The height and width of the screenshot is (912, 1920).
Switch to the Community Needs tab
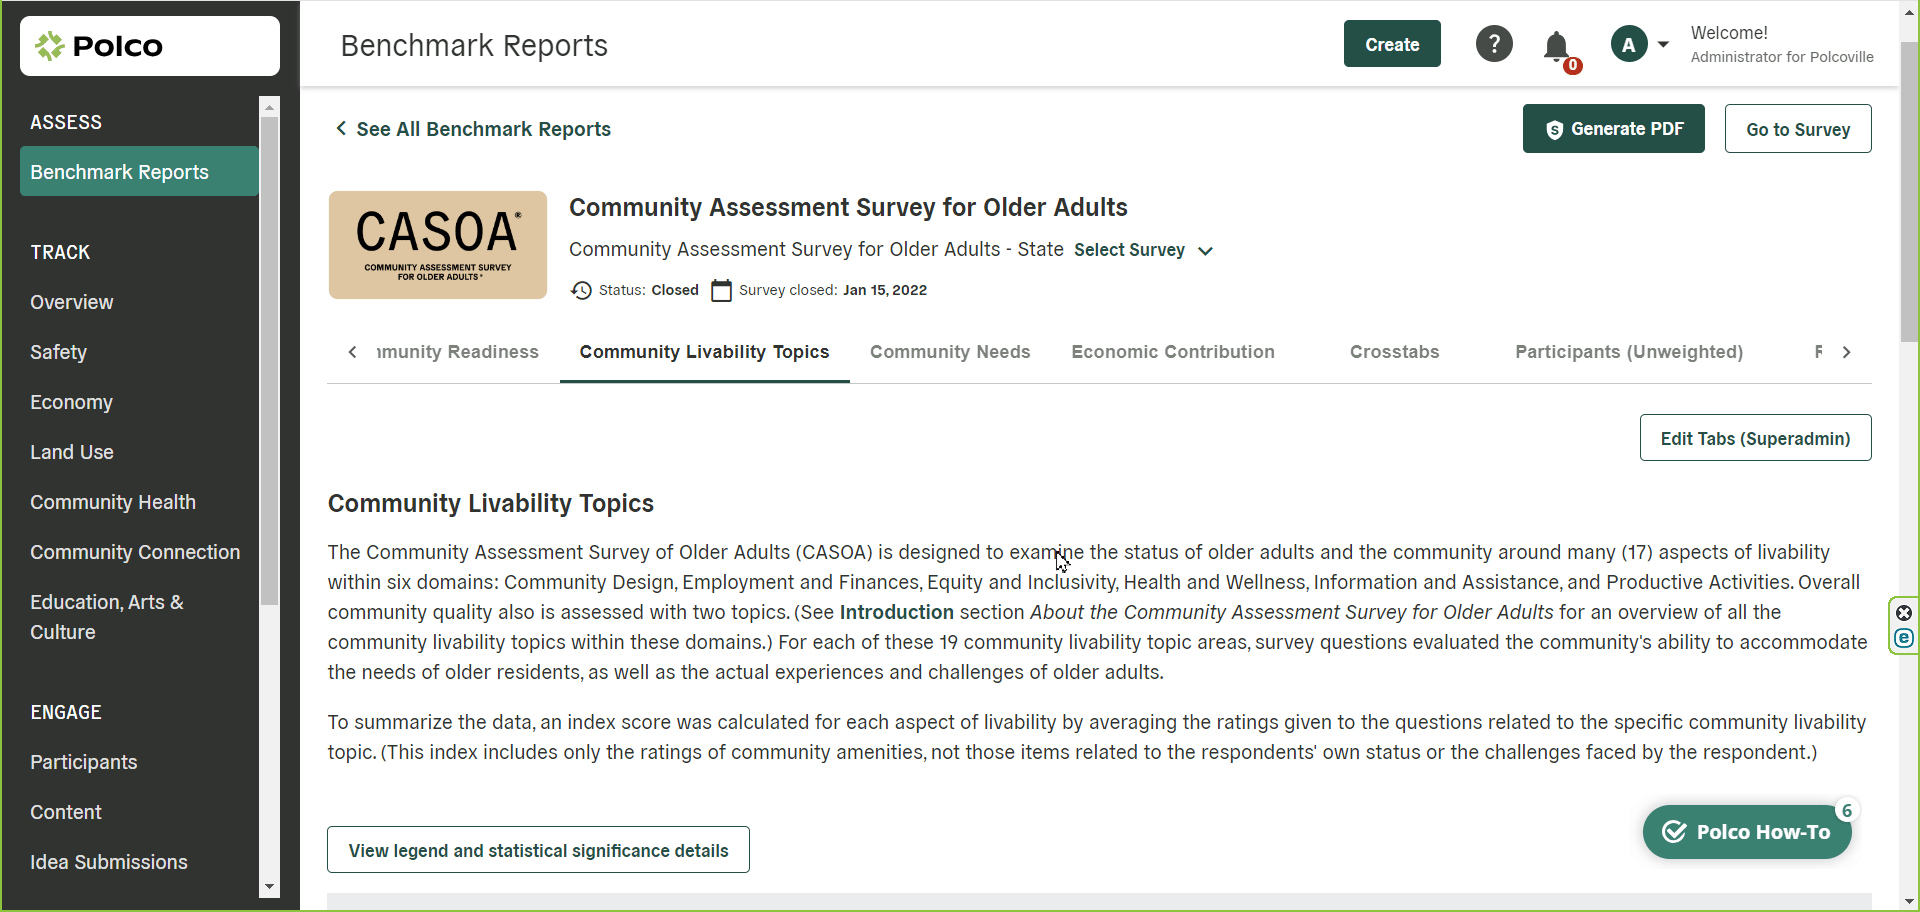point(949,352)
